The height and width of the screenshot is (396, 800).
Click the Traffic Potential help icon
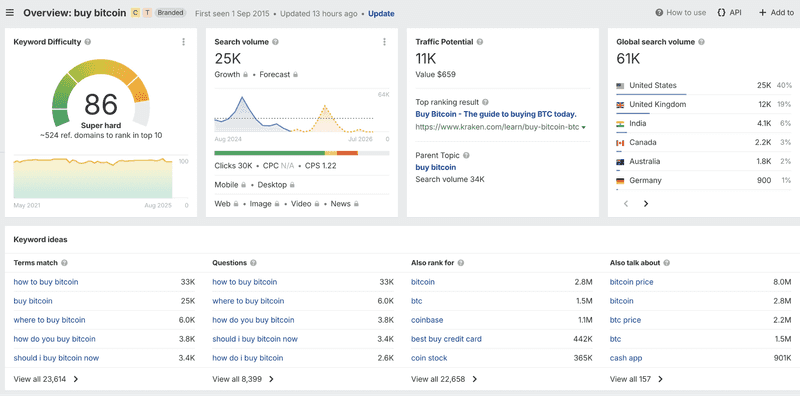coord(480,42)
